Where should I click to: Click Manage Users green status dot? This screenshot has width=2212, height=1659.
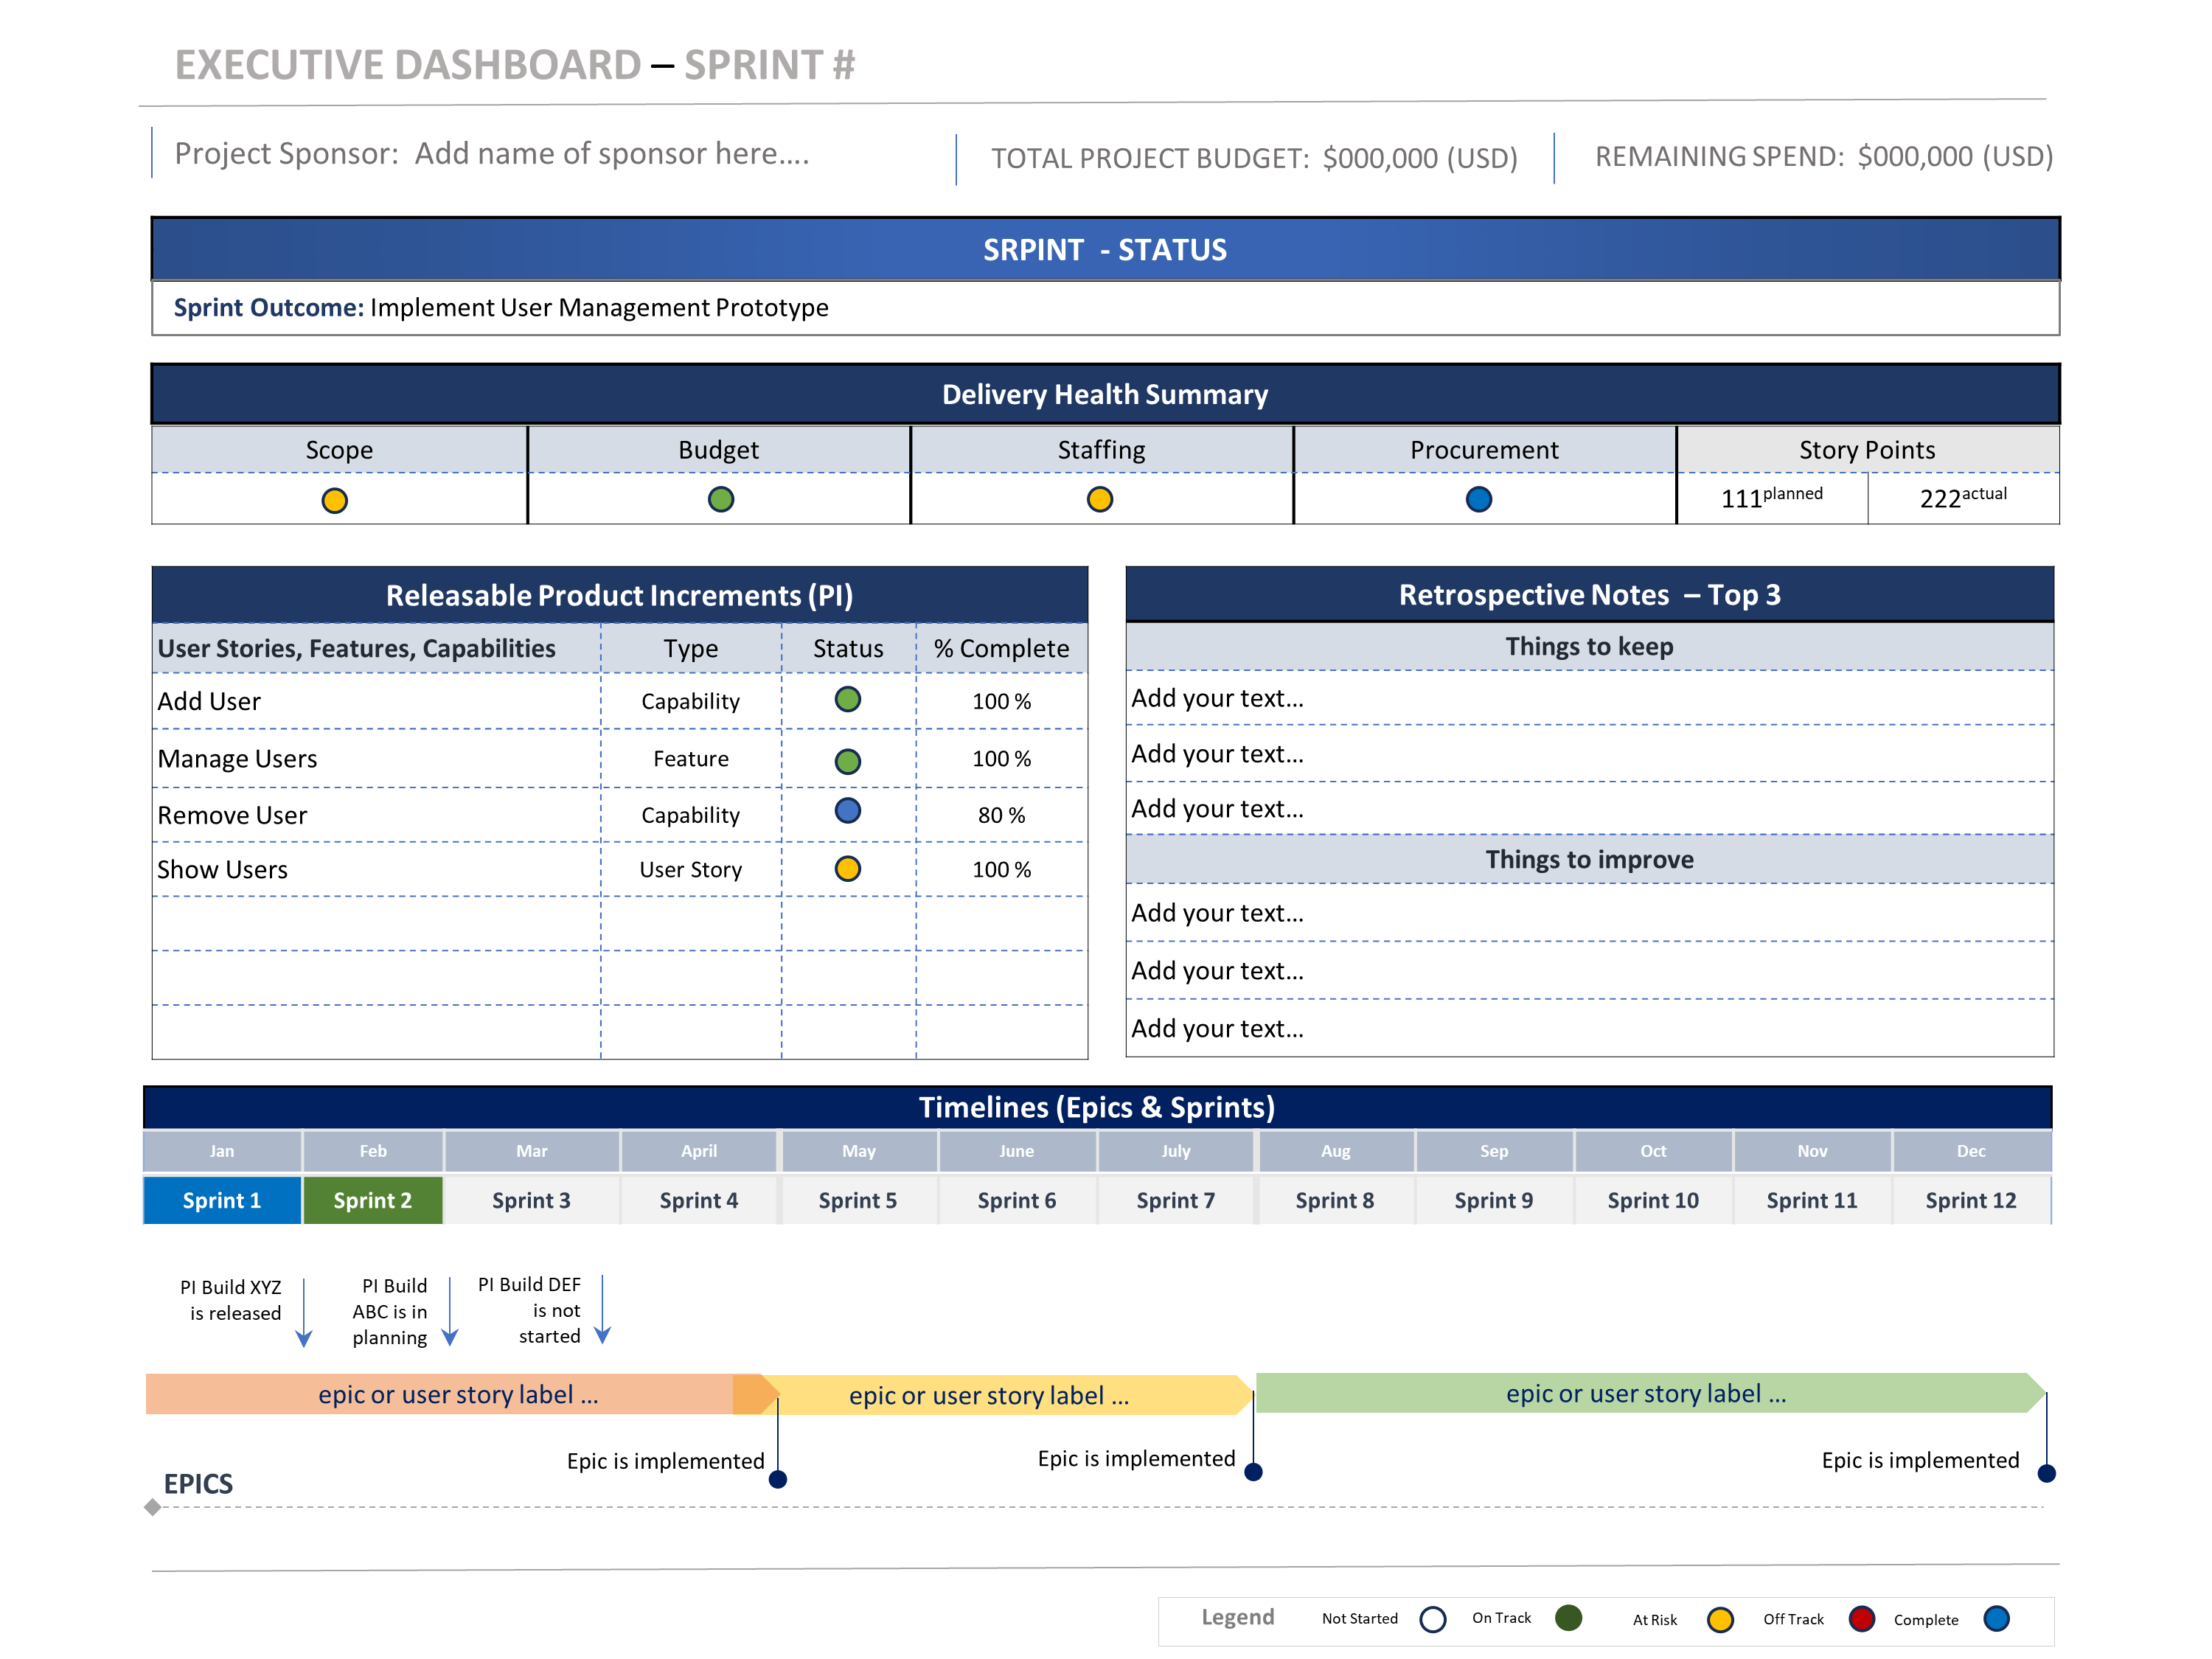847,761
